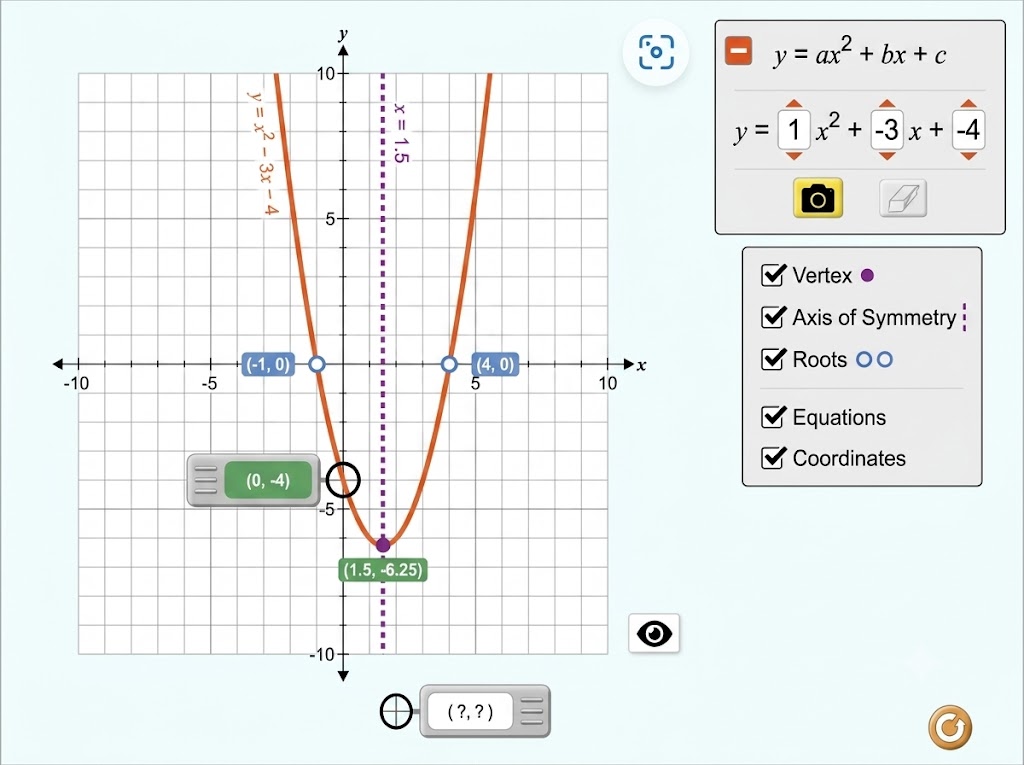Decrease coefficient c with down arrow

pos(968,156)
